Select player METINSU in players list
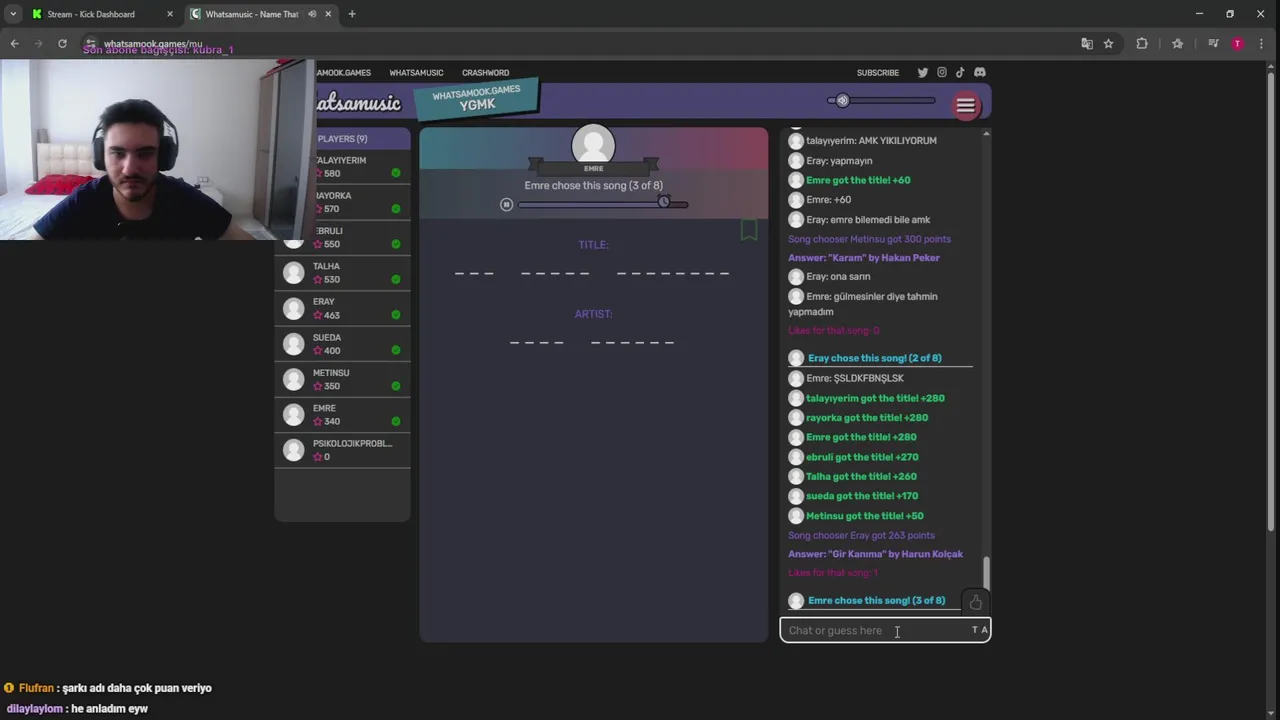Viewport: 1280px width, 720px height. coord(342,379)
